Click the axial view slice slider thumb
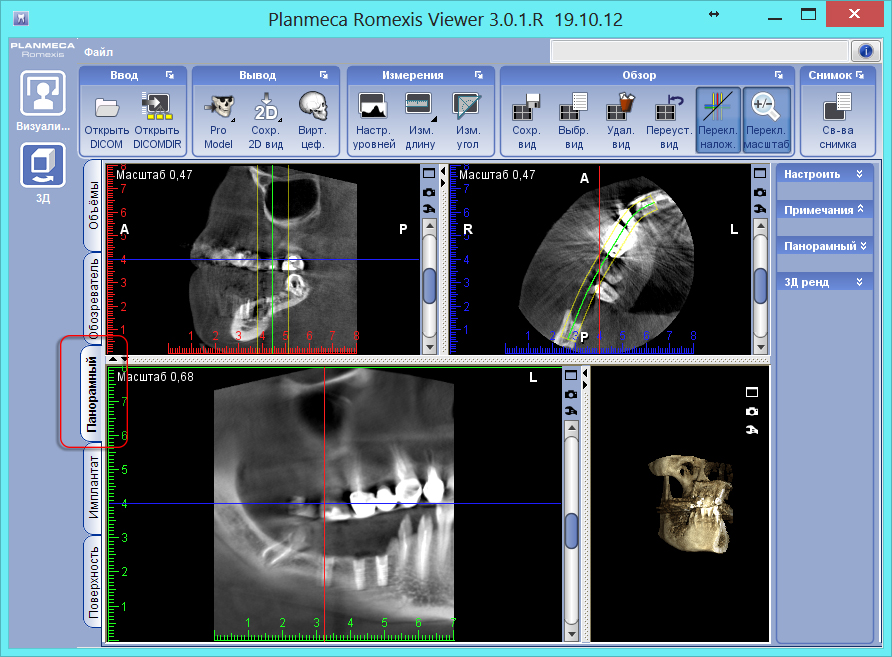This screenshot has width=892, height=657. pyautogui.click(x=760, y=285)
